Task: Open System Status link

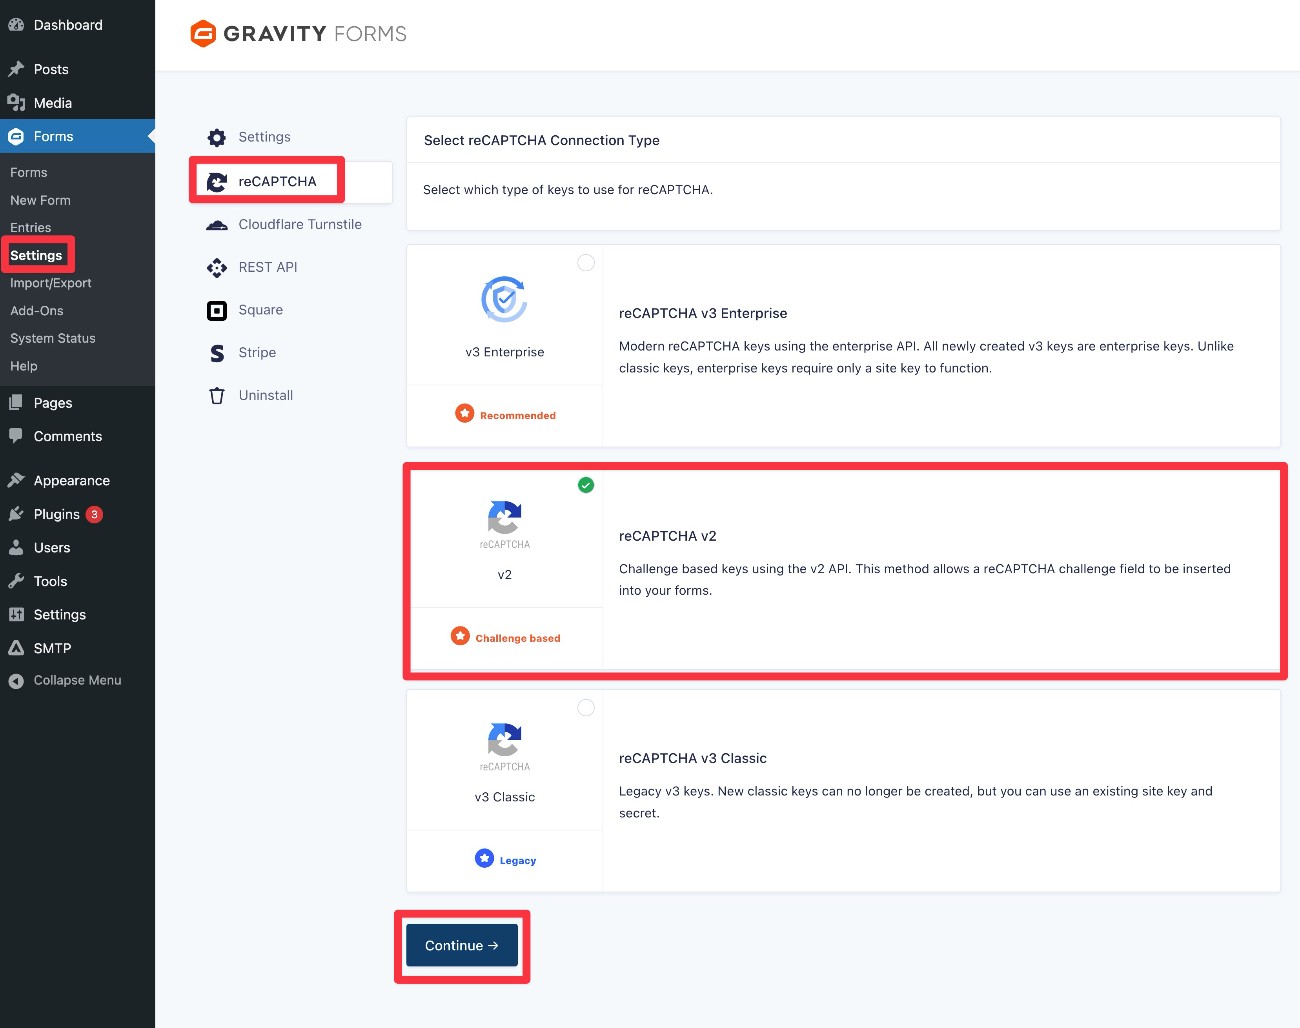Action: pyautogui.click(x=52, y=339)
